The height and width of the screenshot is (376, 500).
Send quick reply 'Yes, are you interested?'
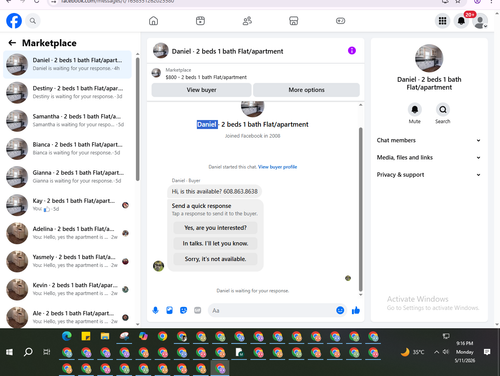[x=215, y=228]
